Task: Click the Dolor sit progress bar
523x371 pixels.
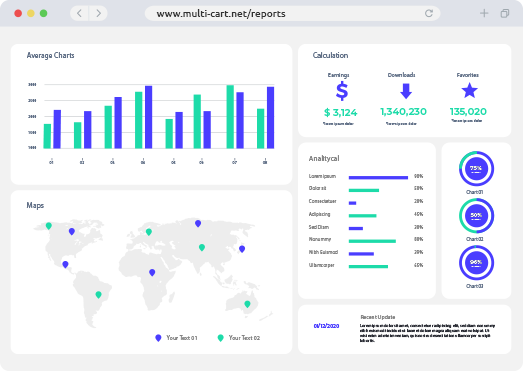Action: tap(364, 190)
